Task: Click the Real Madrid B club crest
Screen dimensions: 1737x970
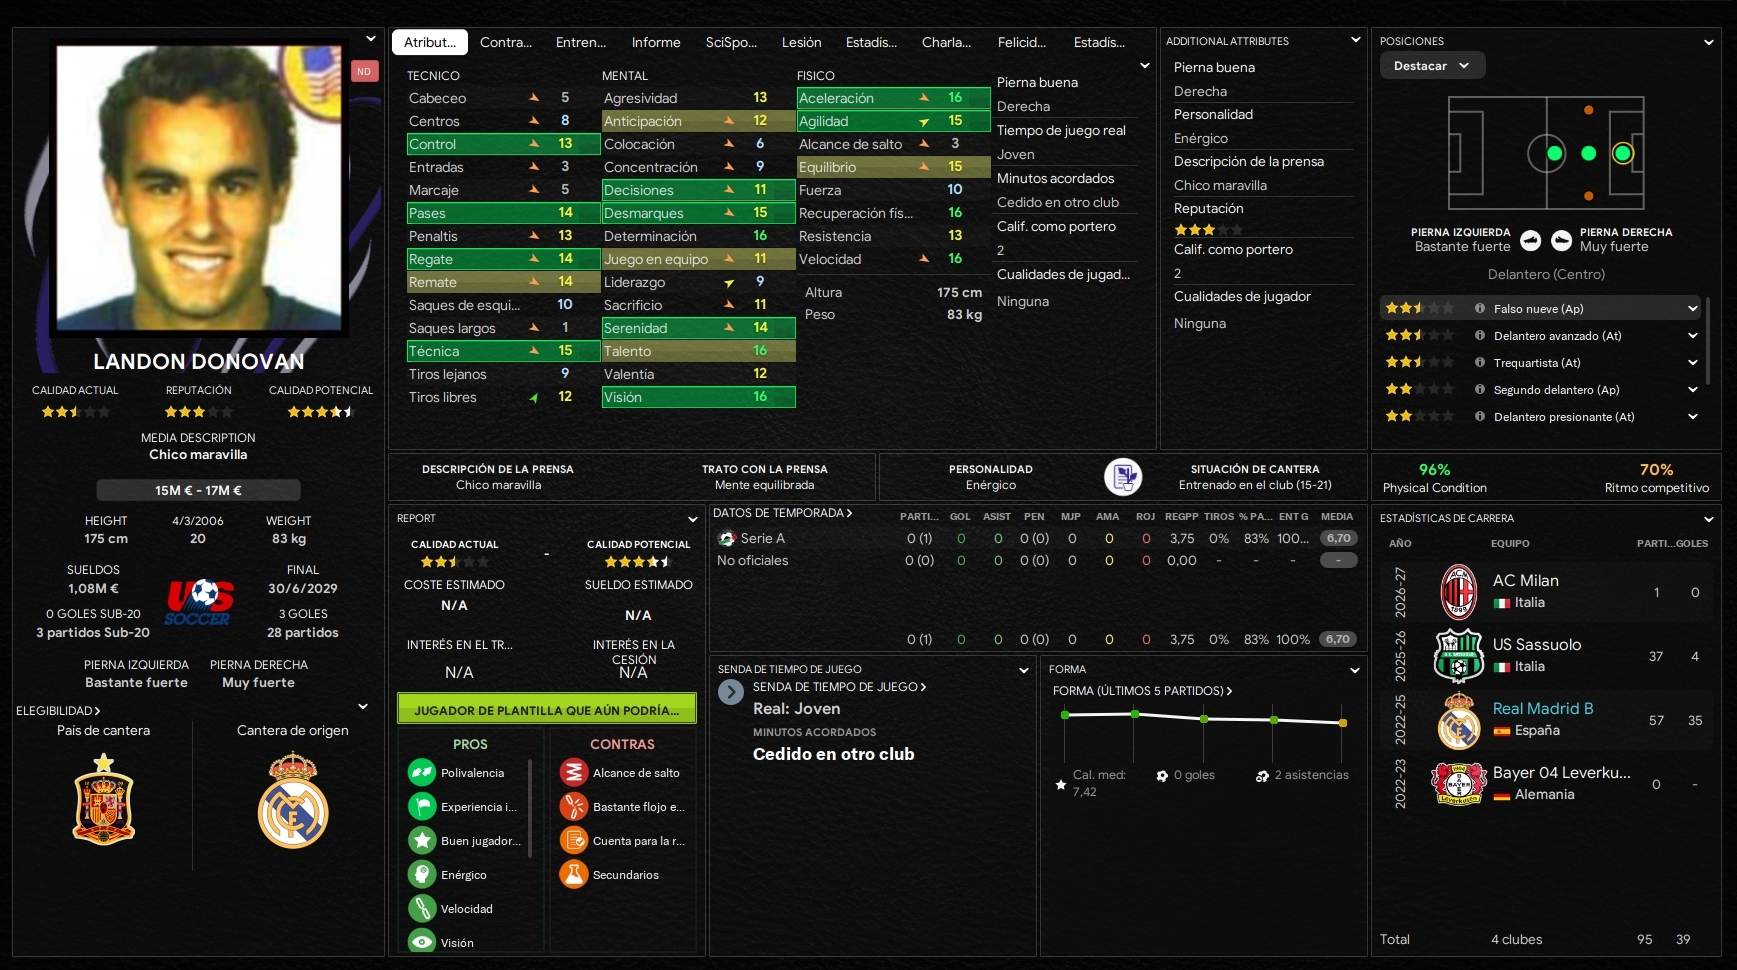Action: [x=1459, y=720]
